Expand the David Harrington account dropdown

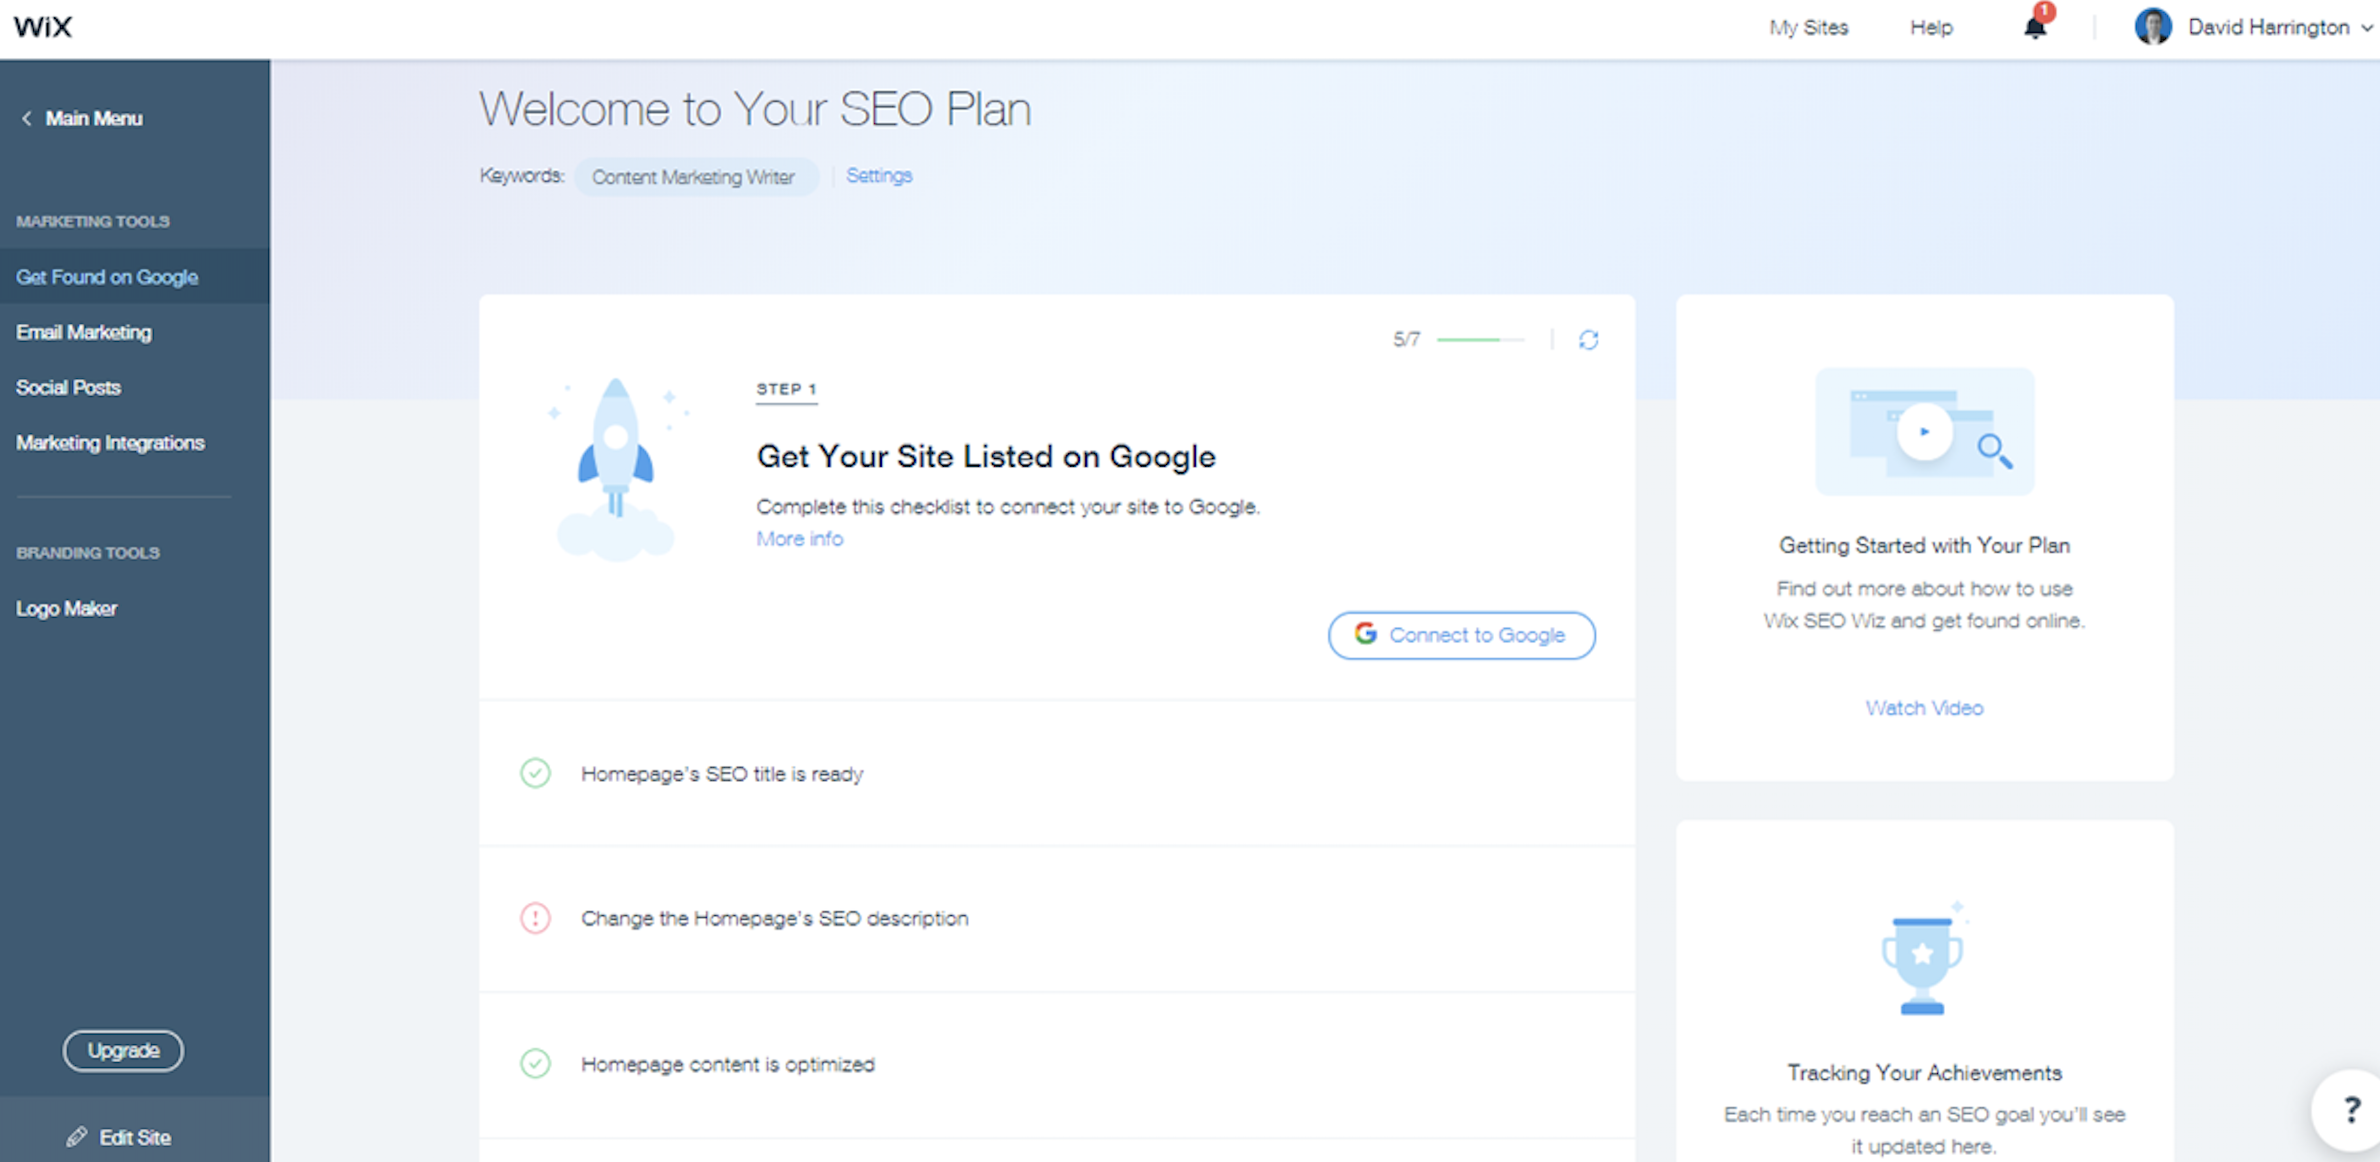click(x=2367, y=28)
